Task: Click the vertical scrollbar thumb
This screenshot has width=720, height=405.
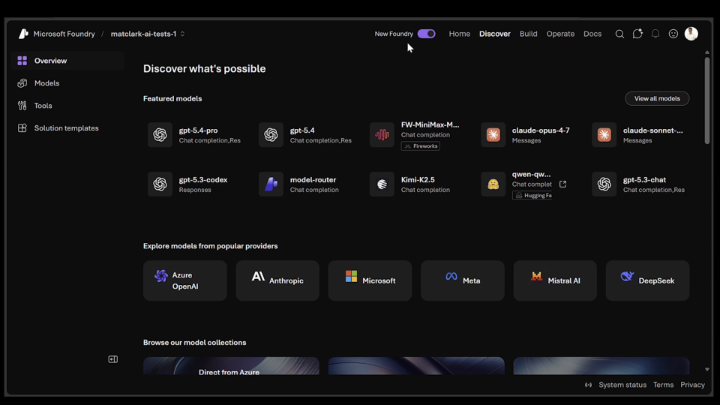Action: (707, 101)
